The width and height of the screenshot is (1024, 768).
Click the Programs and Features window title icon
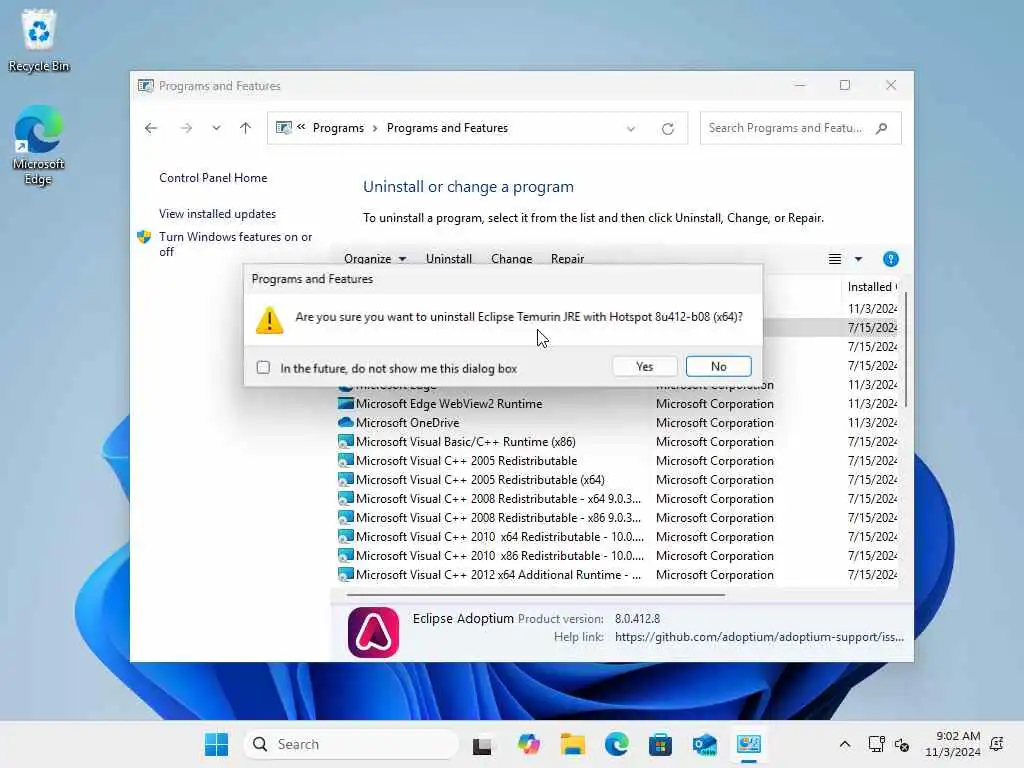pos(145,86)
